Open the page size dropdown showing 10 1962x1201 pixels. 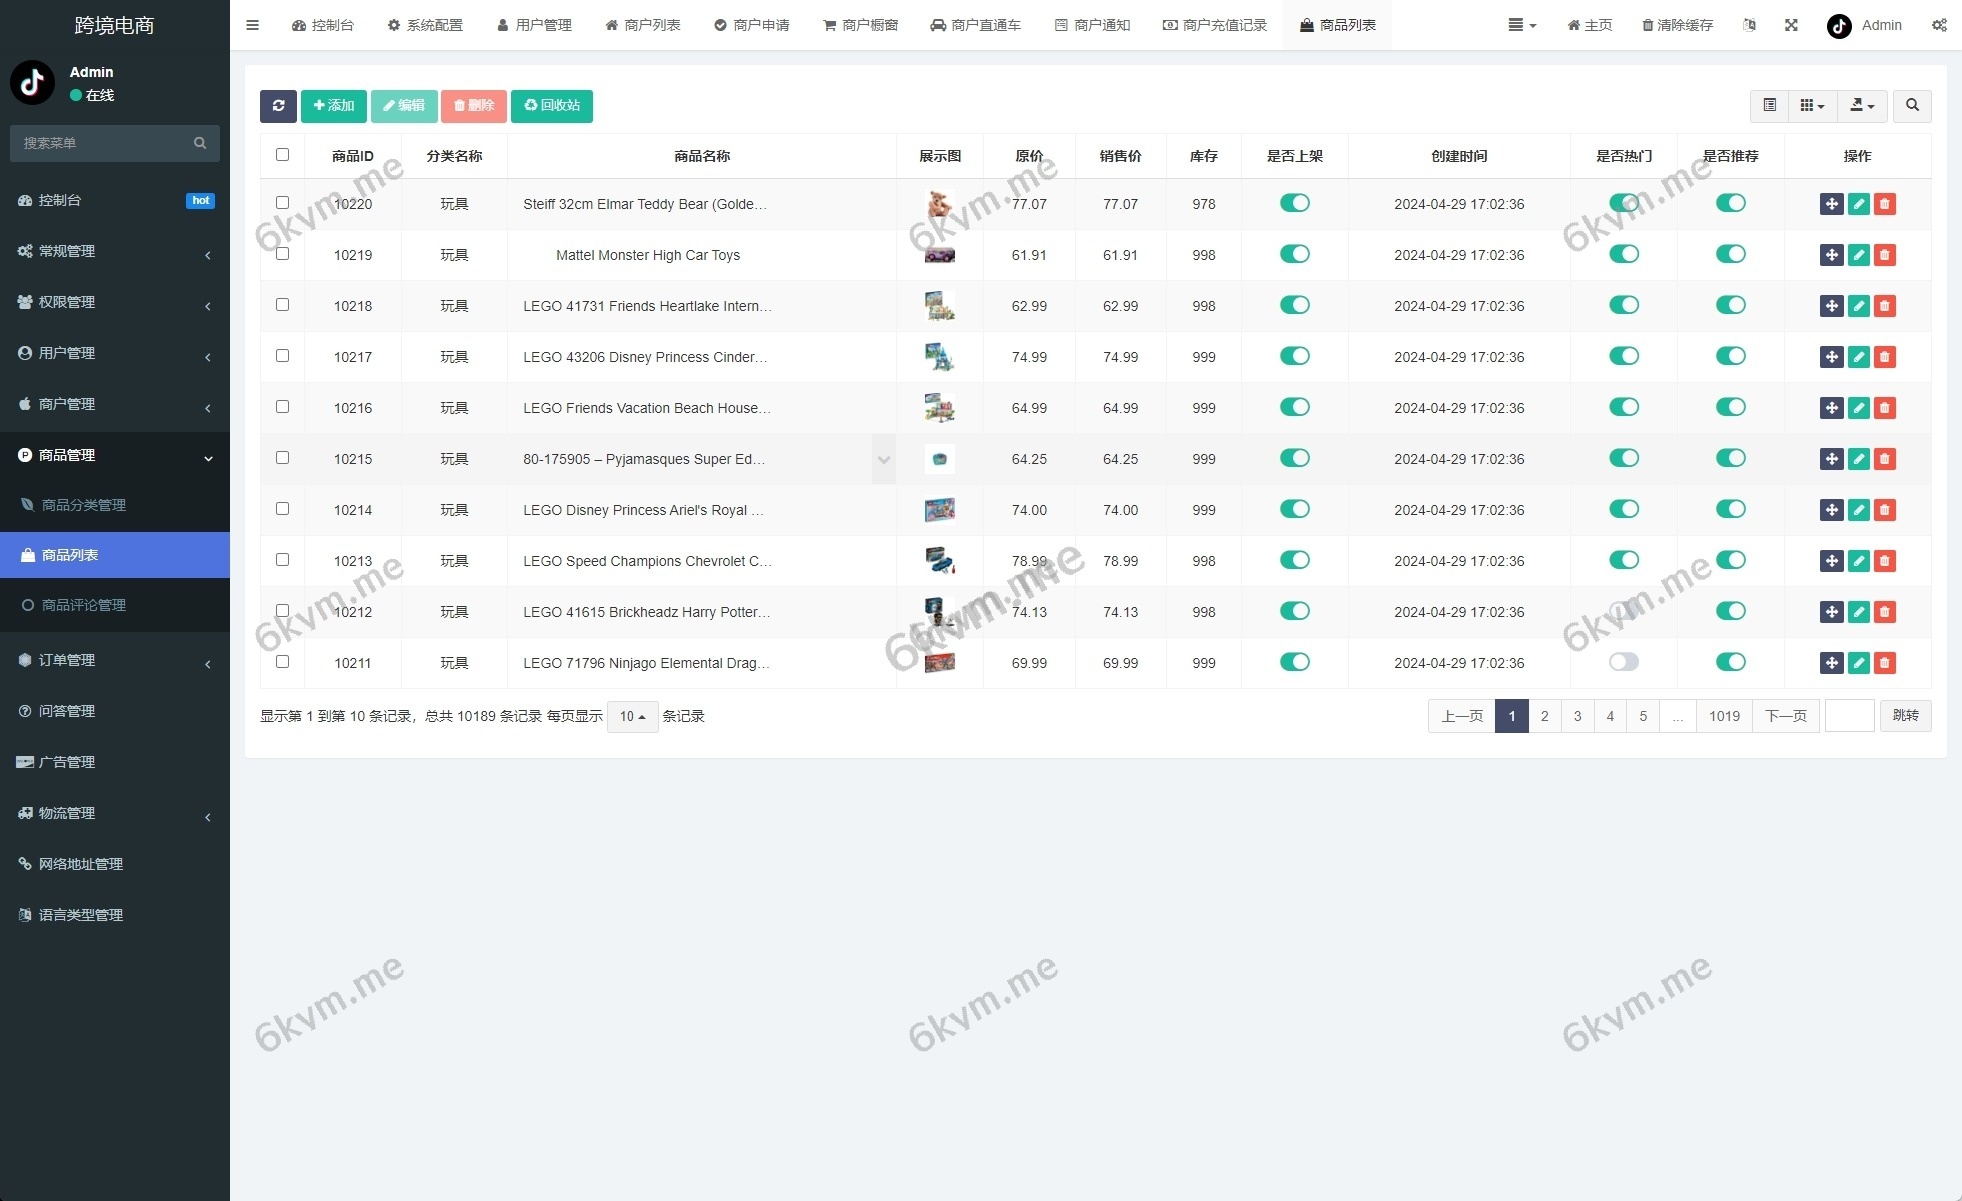coord(632,716)
